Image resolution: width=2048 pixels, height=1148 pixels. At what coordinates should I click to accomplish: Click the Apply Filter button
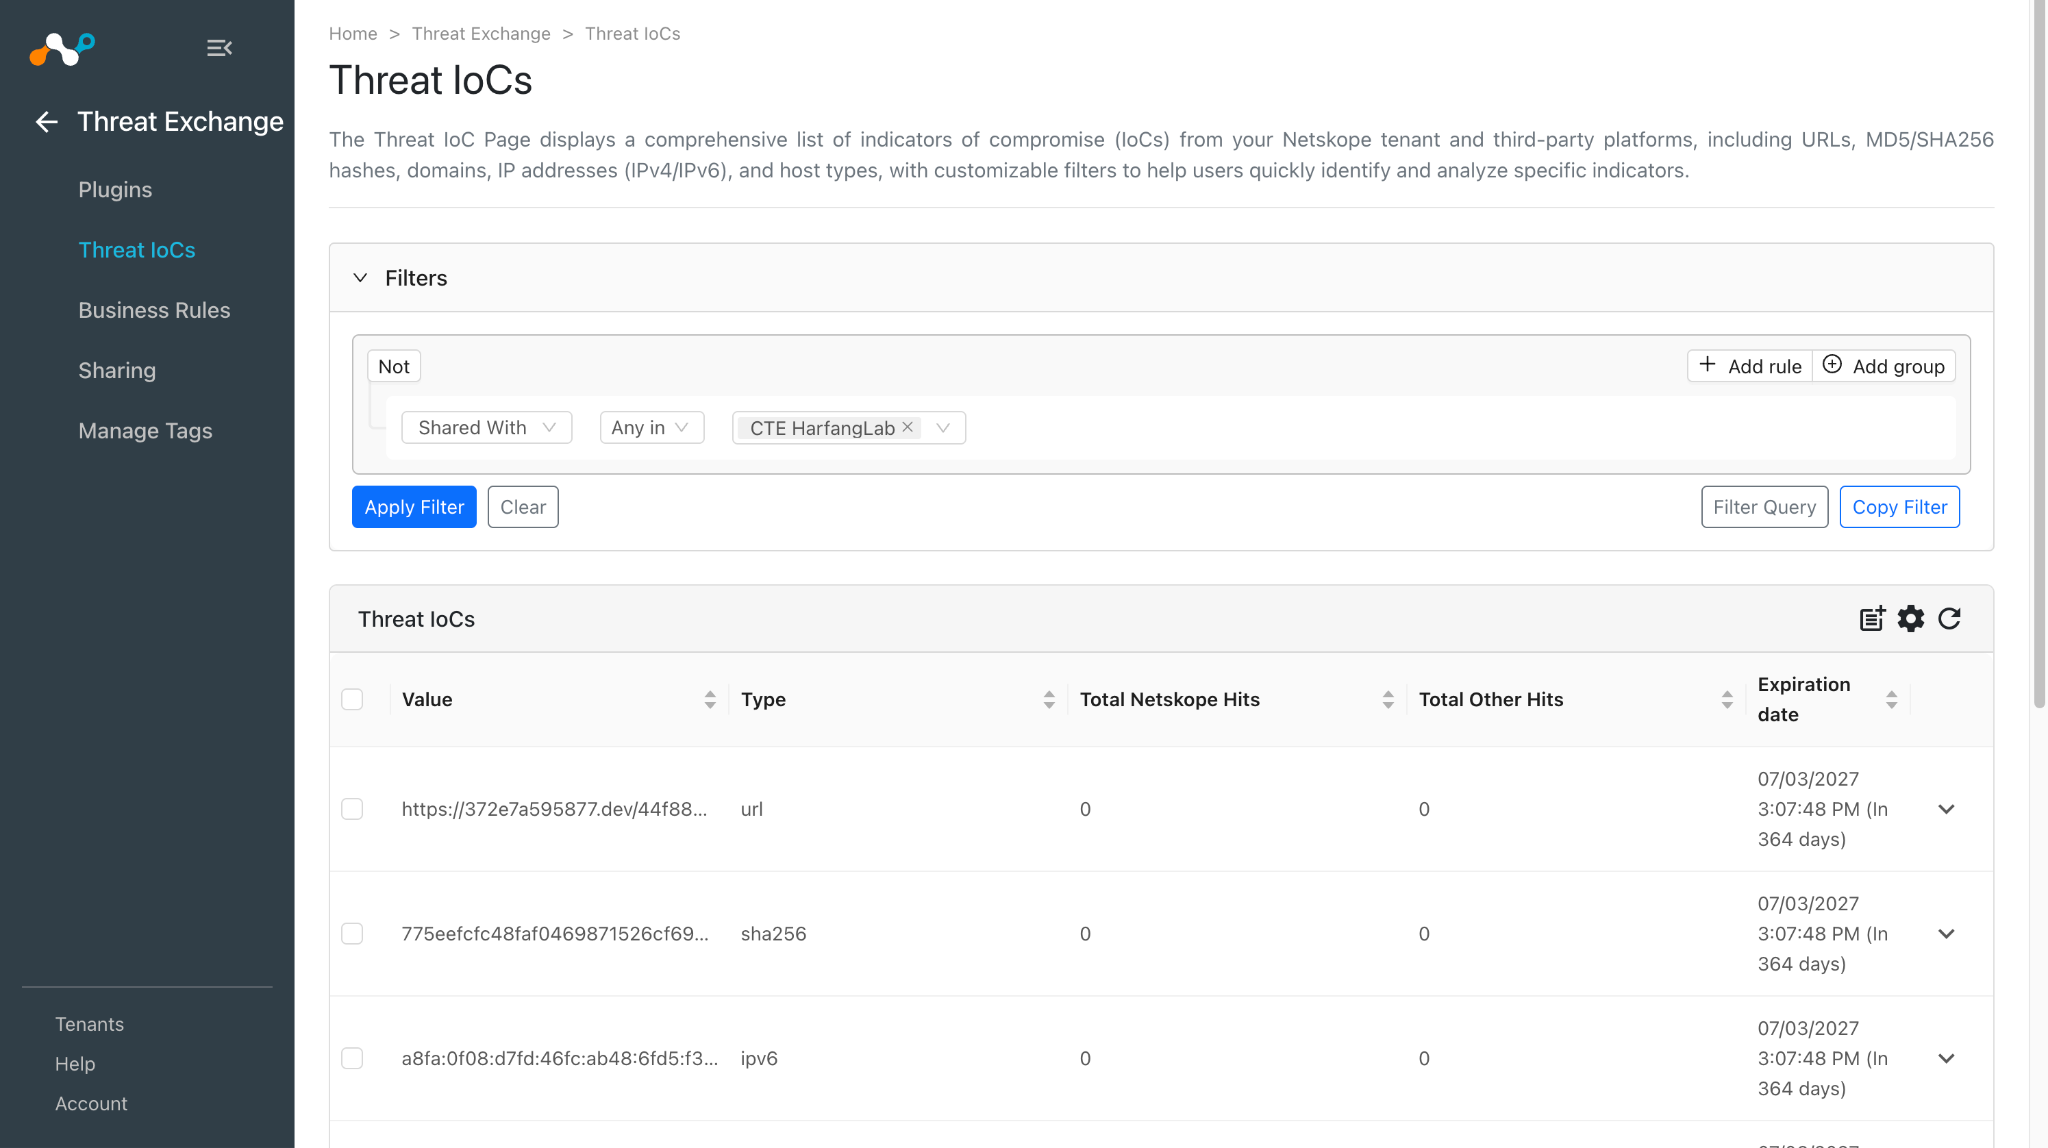414,507
